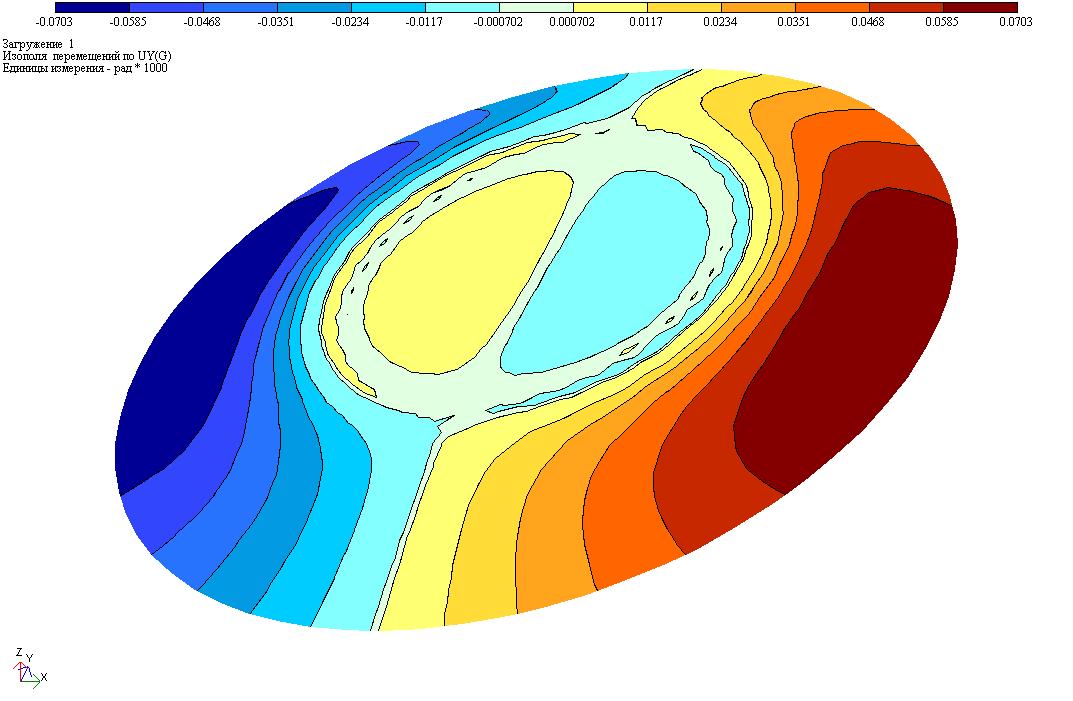
Task: Click the XYZ coordinate axis triad icon
Action: [x=29, y=667]
